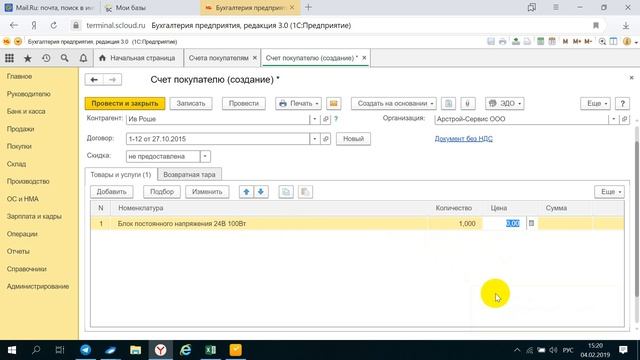640x360 pixels.
Task: Open Контрагент field link icon
Action: click(326, 119)
